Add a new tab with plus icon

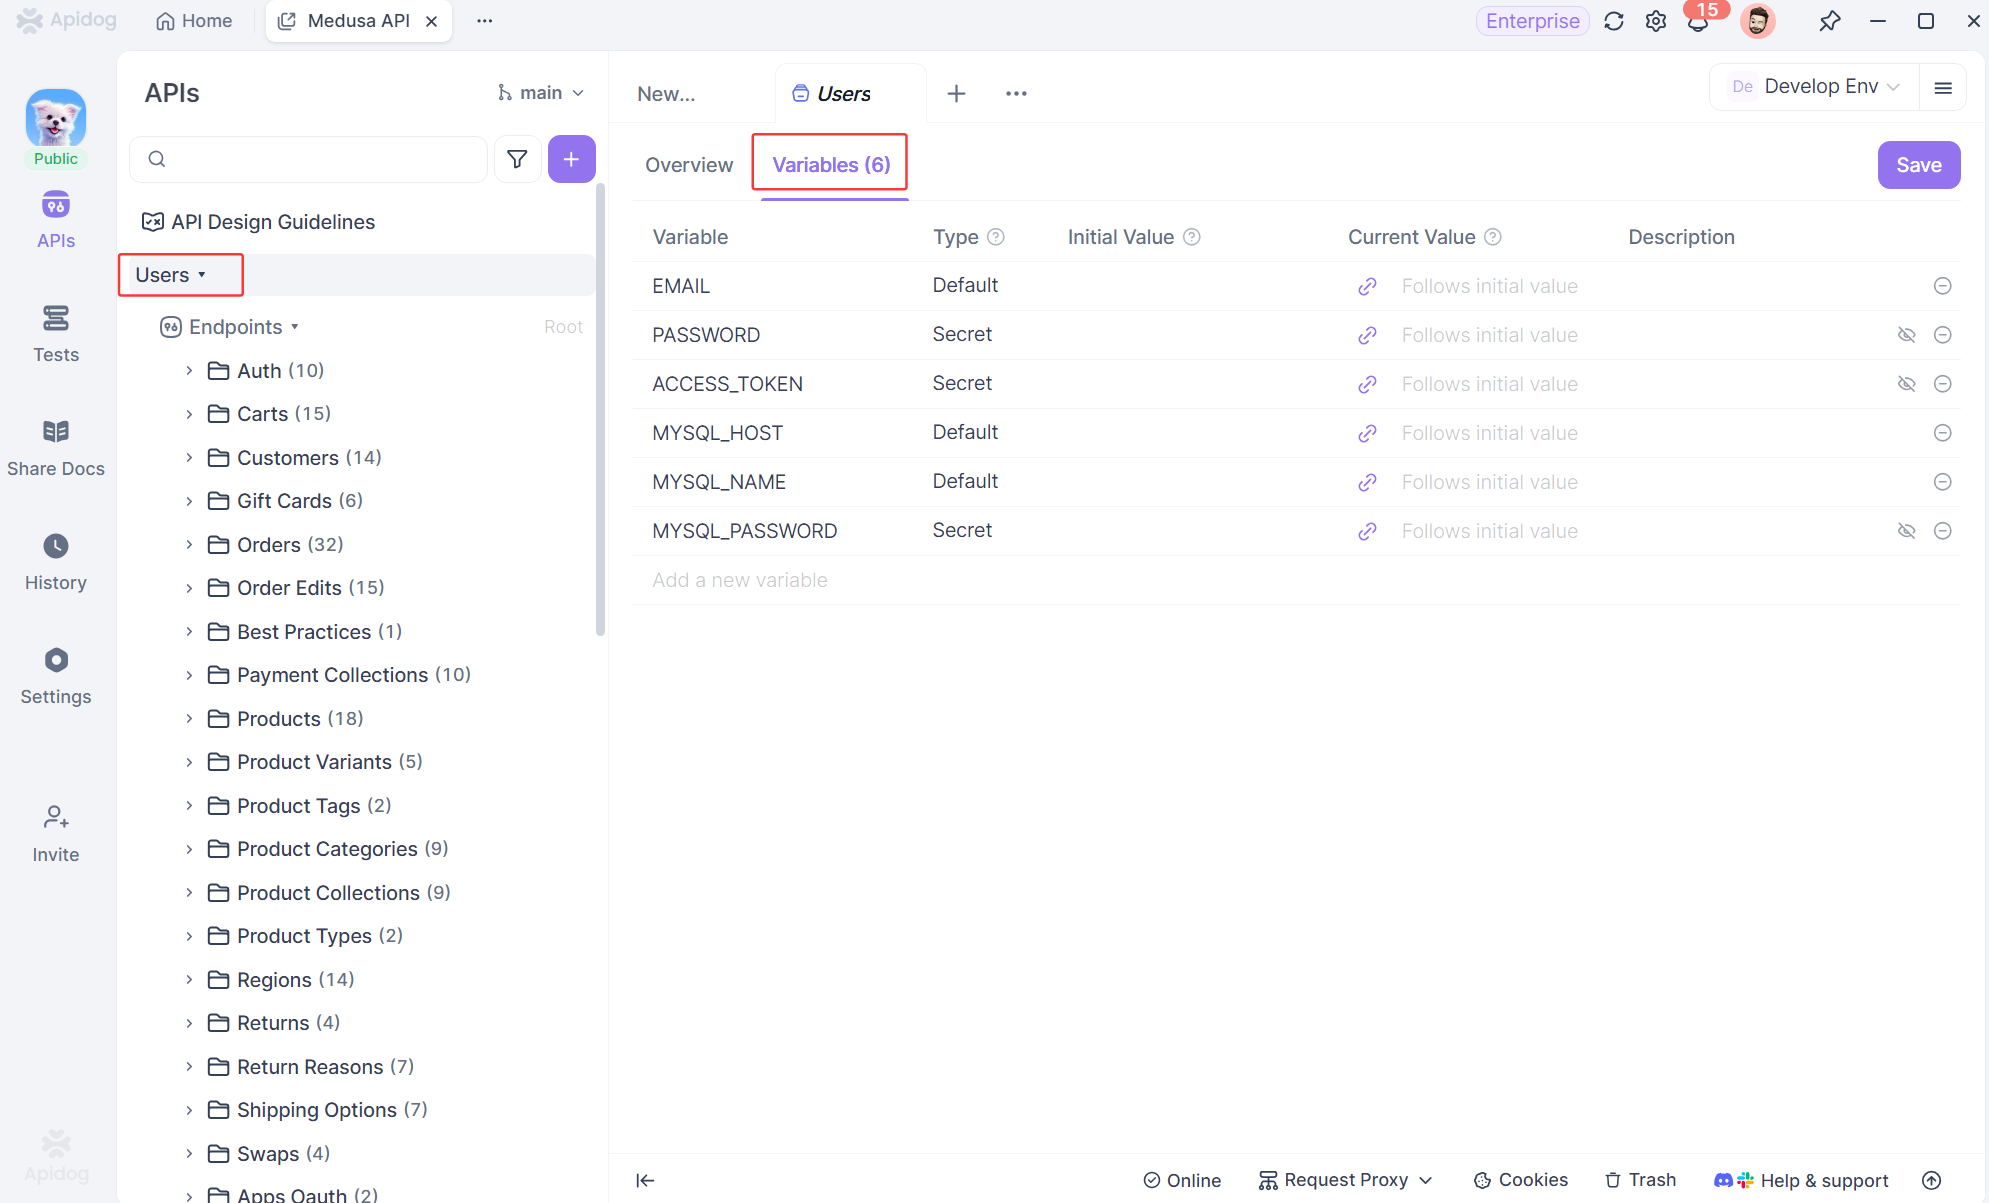tap(956, 93)
